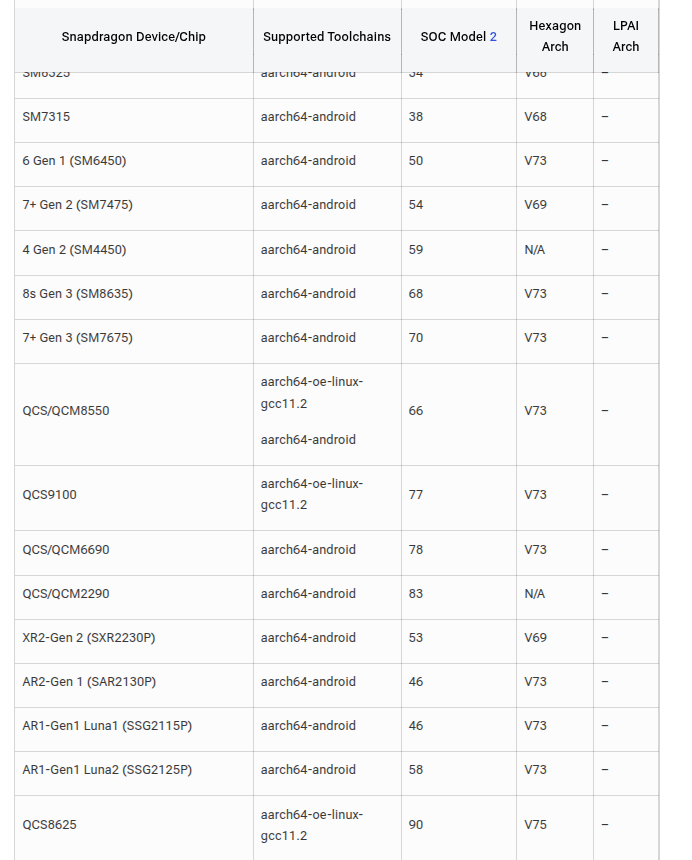Click the Snapdragon Device/Chip column header
This screenshot has width=692, height=860.
coord(134,37)
